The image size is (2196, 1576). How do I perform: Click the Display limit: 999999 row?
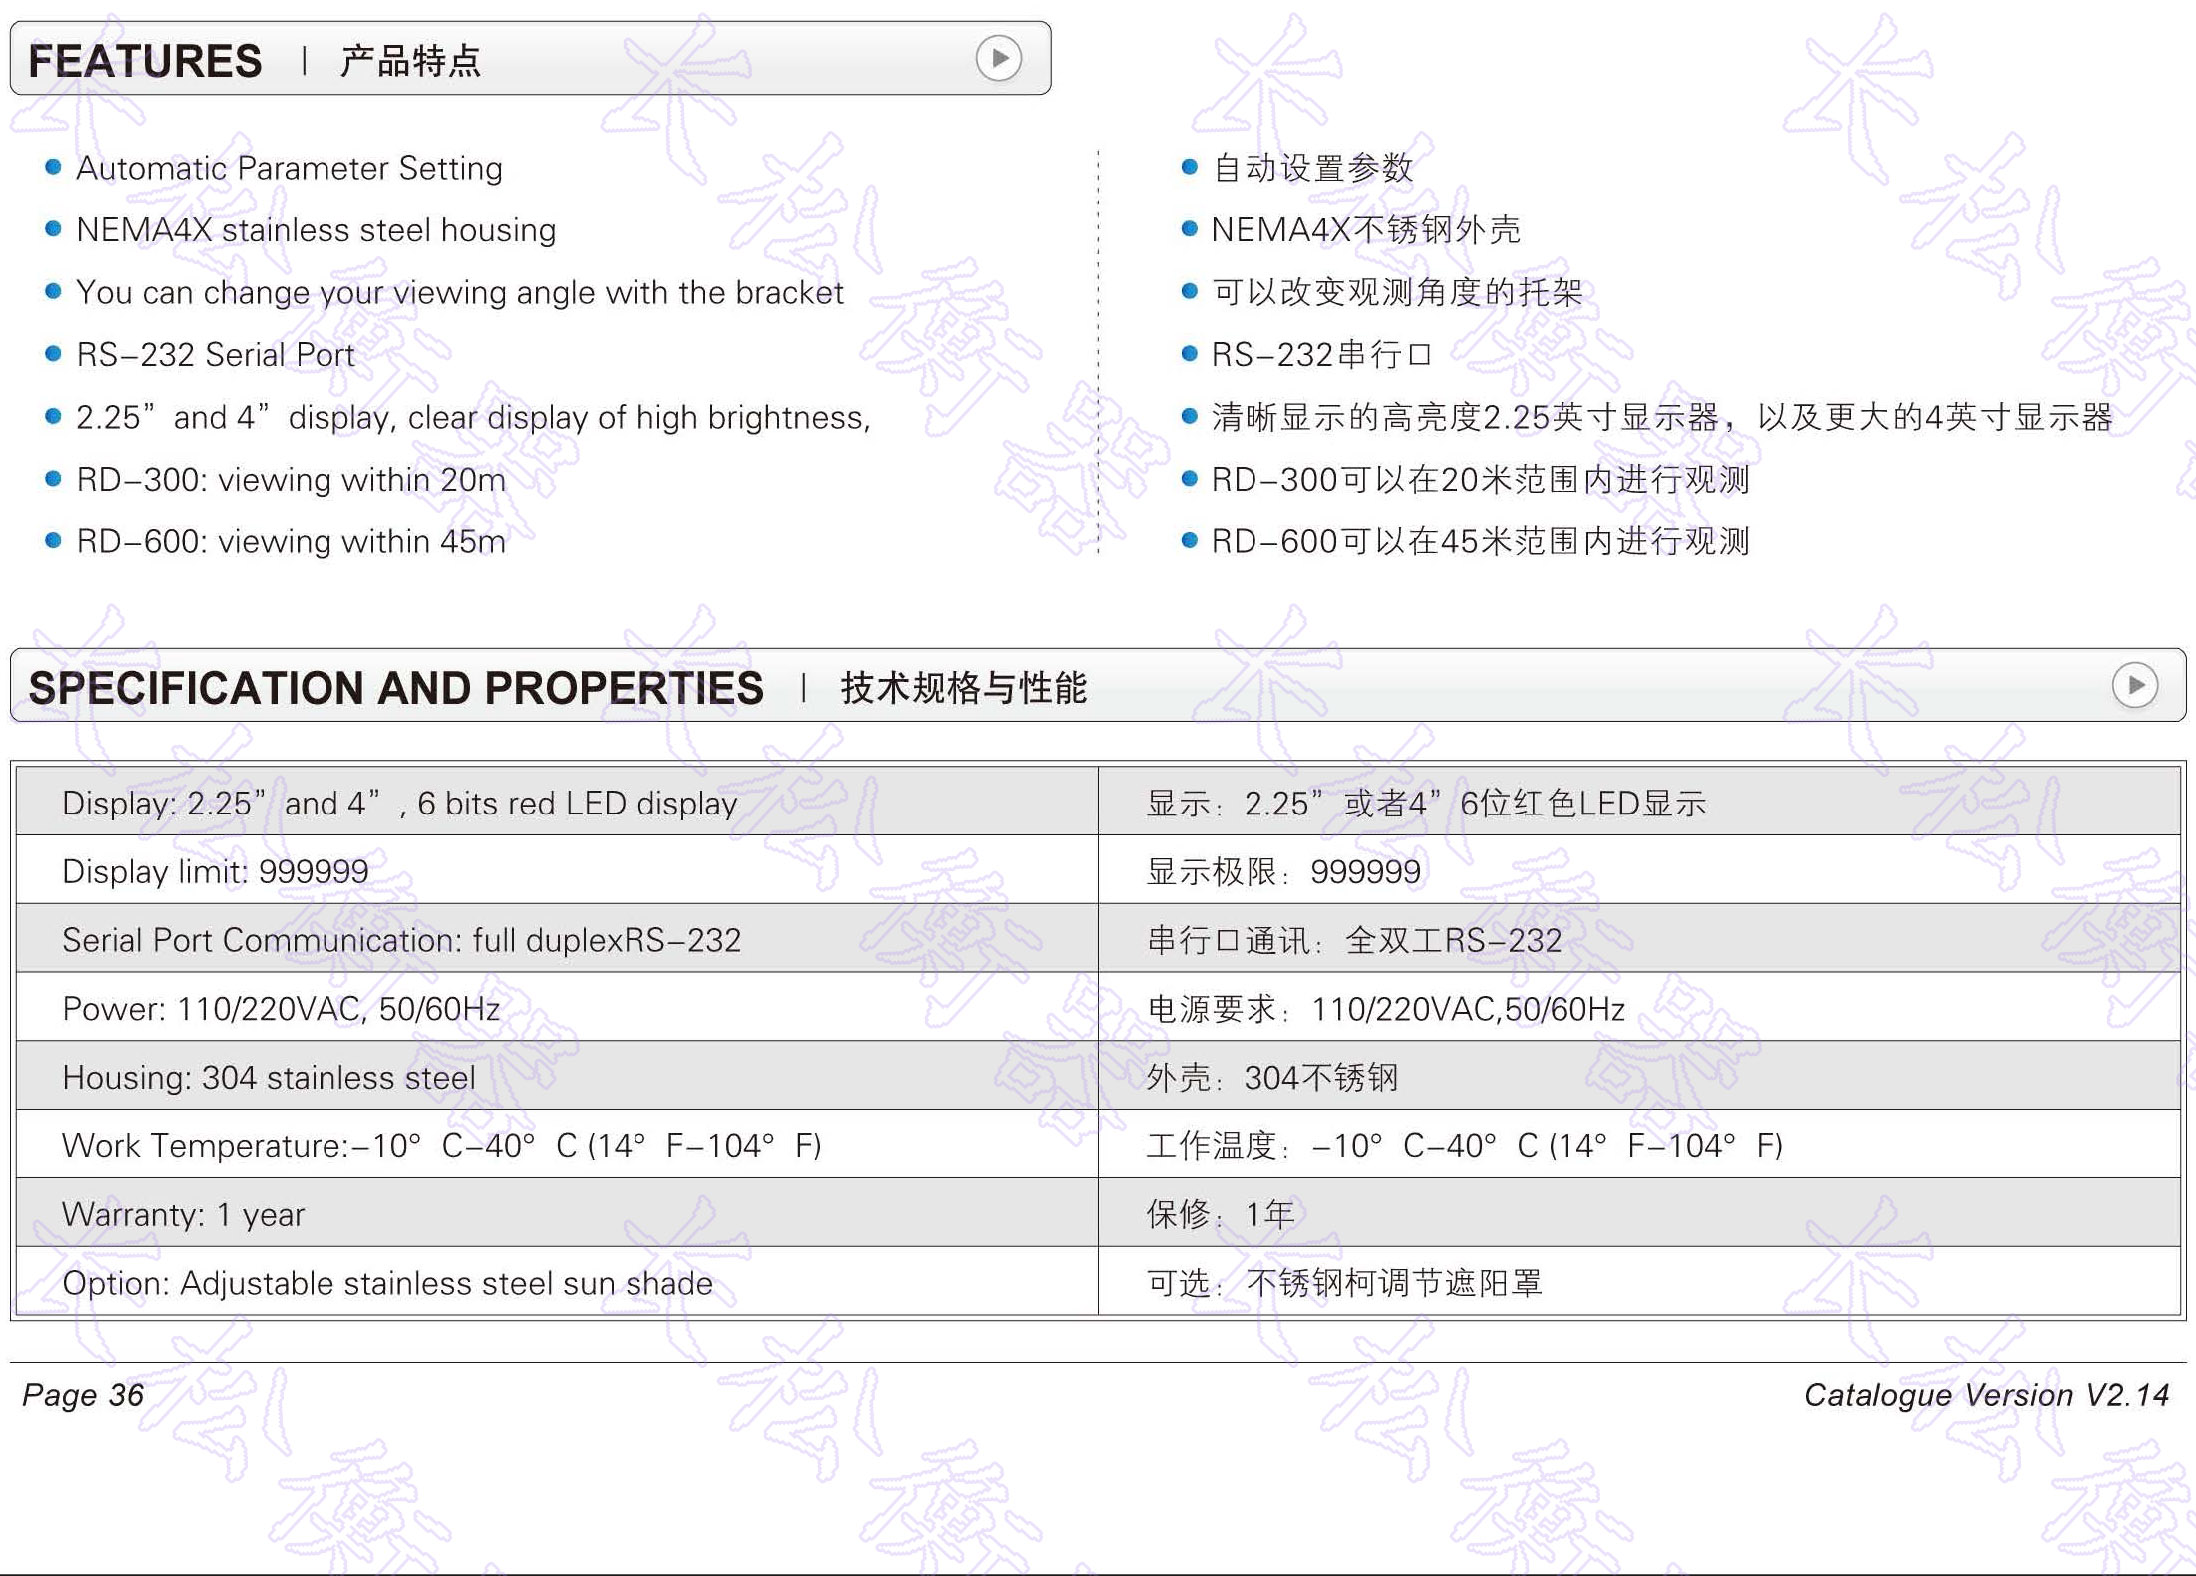(x=215, y=871)
